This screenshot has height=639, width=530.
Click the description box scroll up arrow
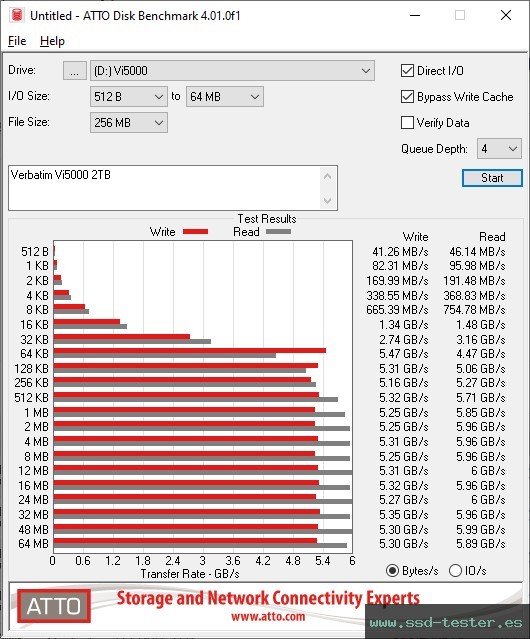[x=328, y=176]
